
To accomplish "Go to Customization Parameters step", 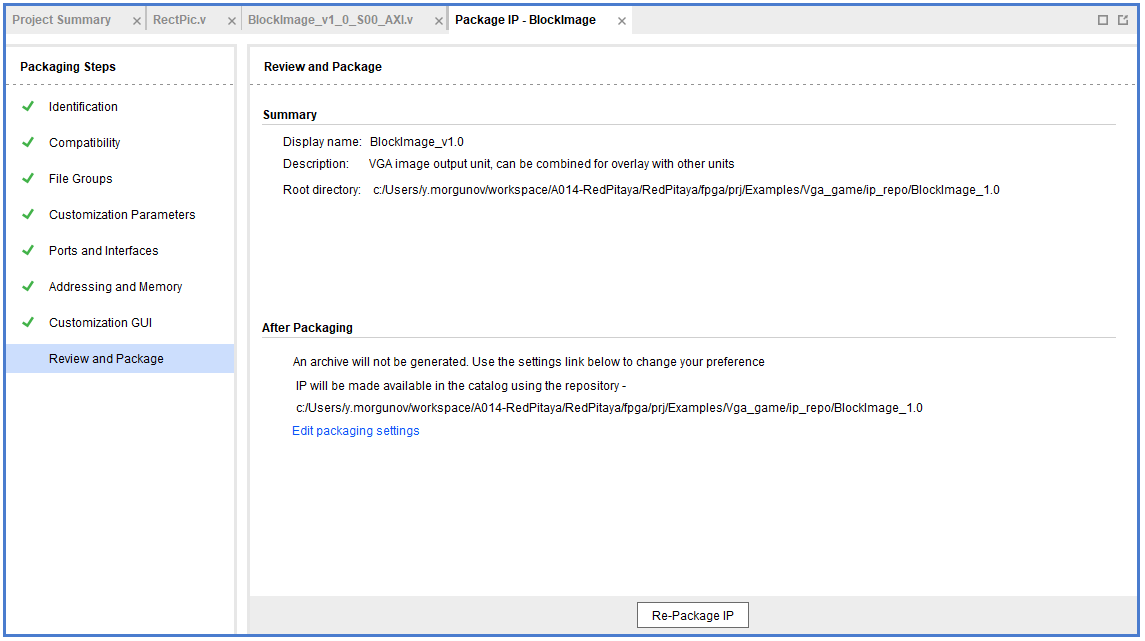I will (122, 215).
